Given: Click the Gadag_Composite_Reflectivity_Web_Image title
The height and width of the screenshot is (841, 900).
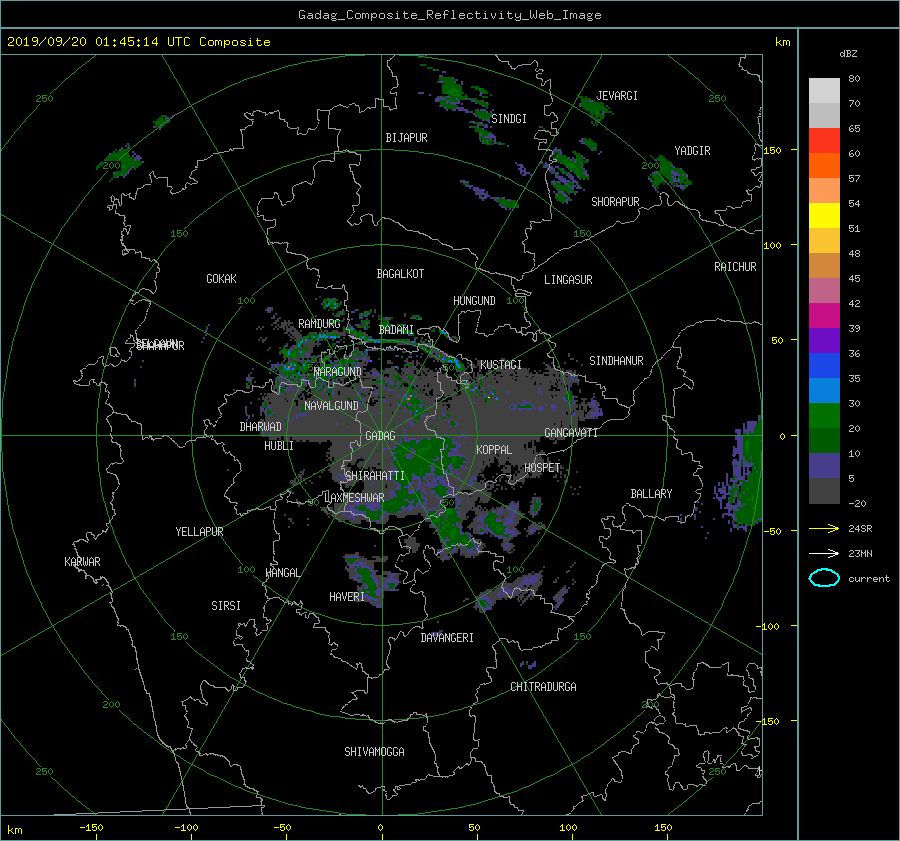Looking at the screenshot, I should coord(450,15).
